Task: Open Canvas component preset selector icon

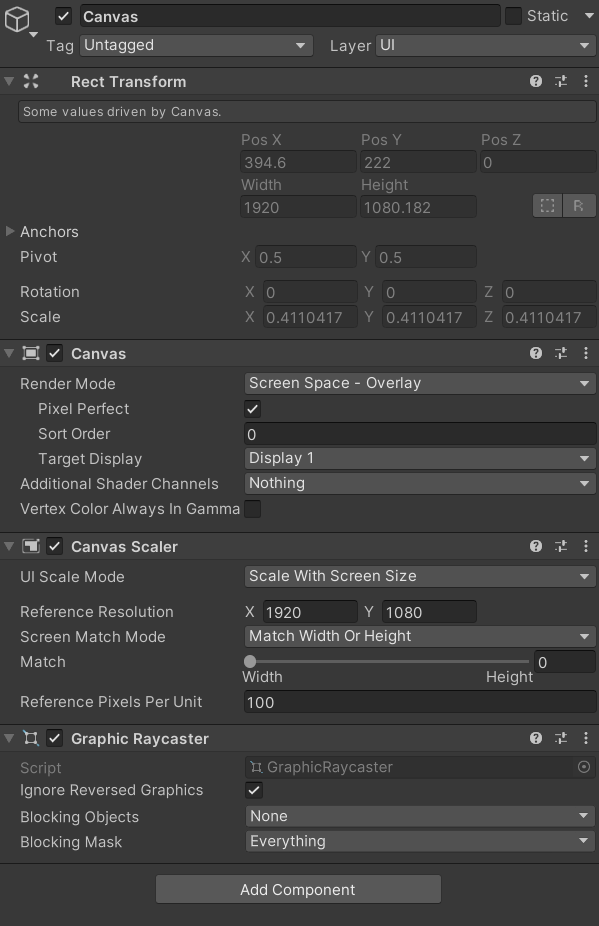Action: [561, 353]
